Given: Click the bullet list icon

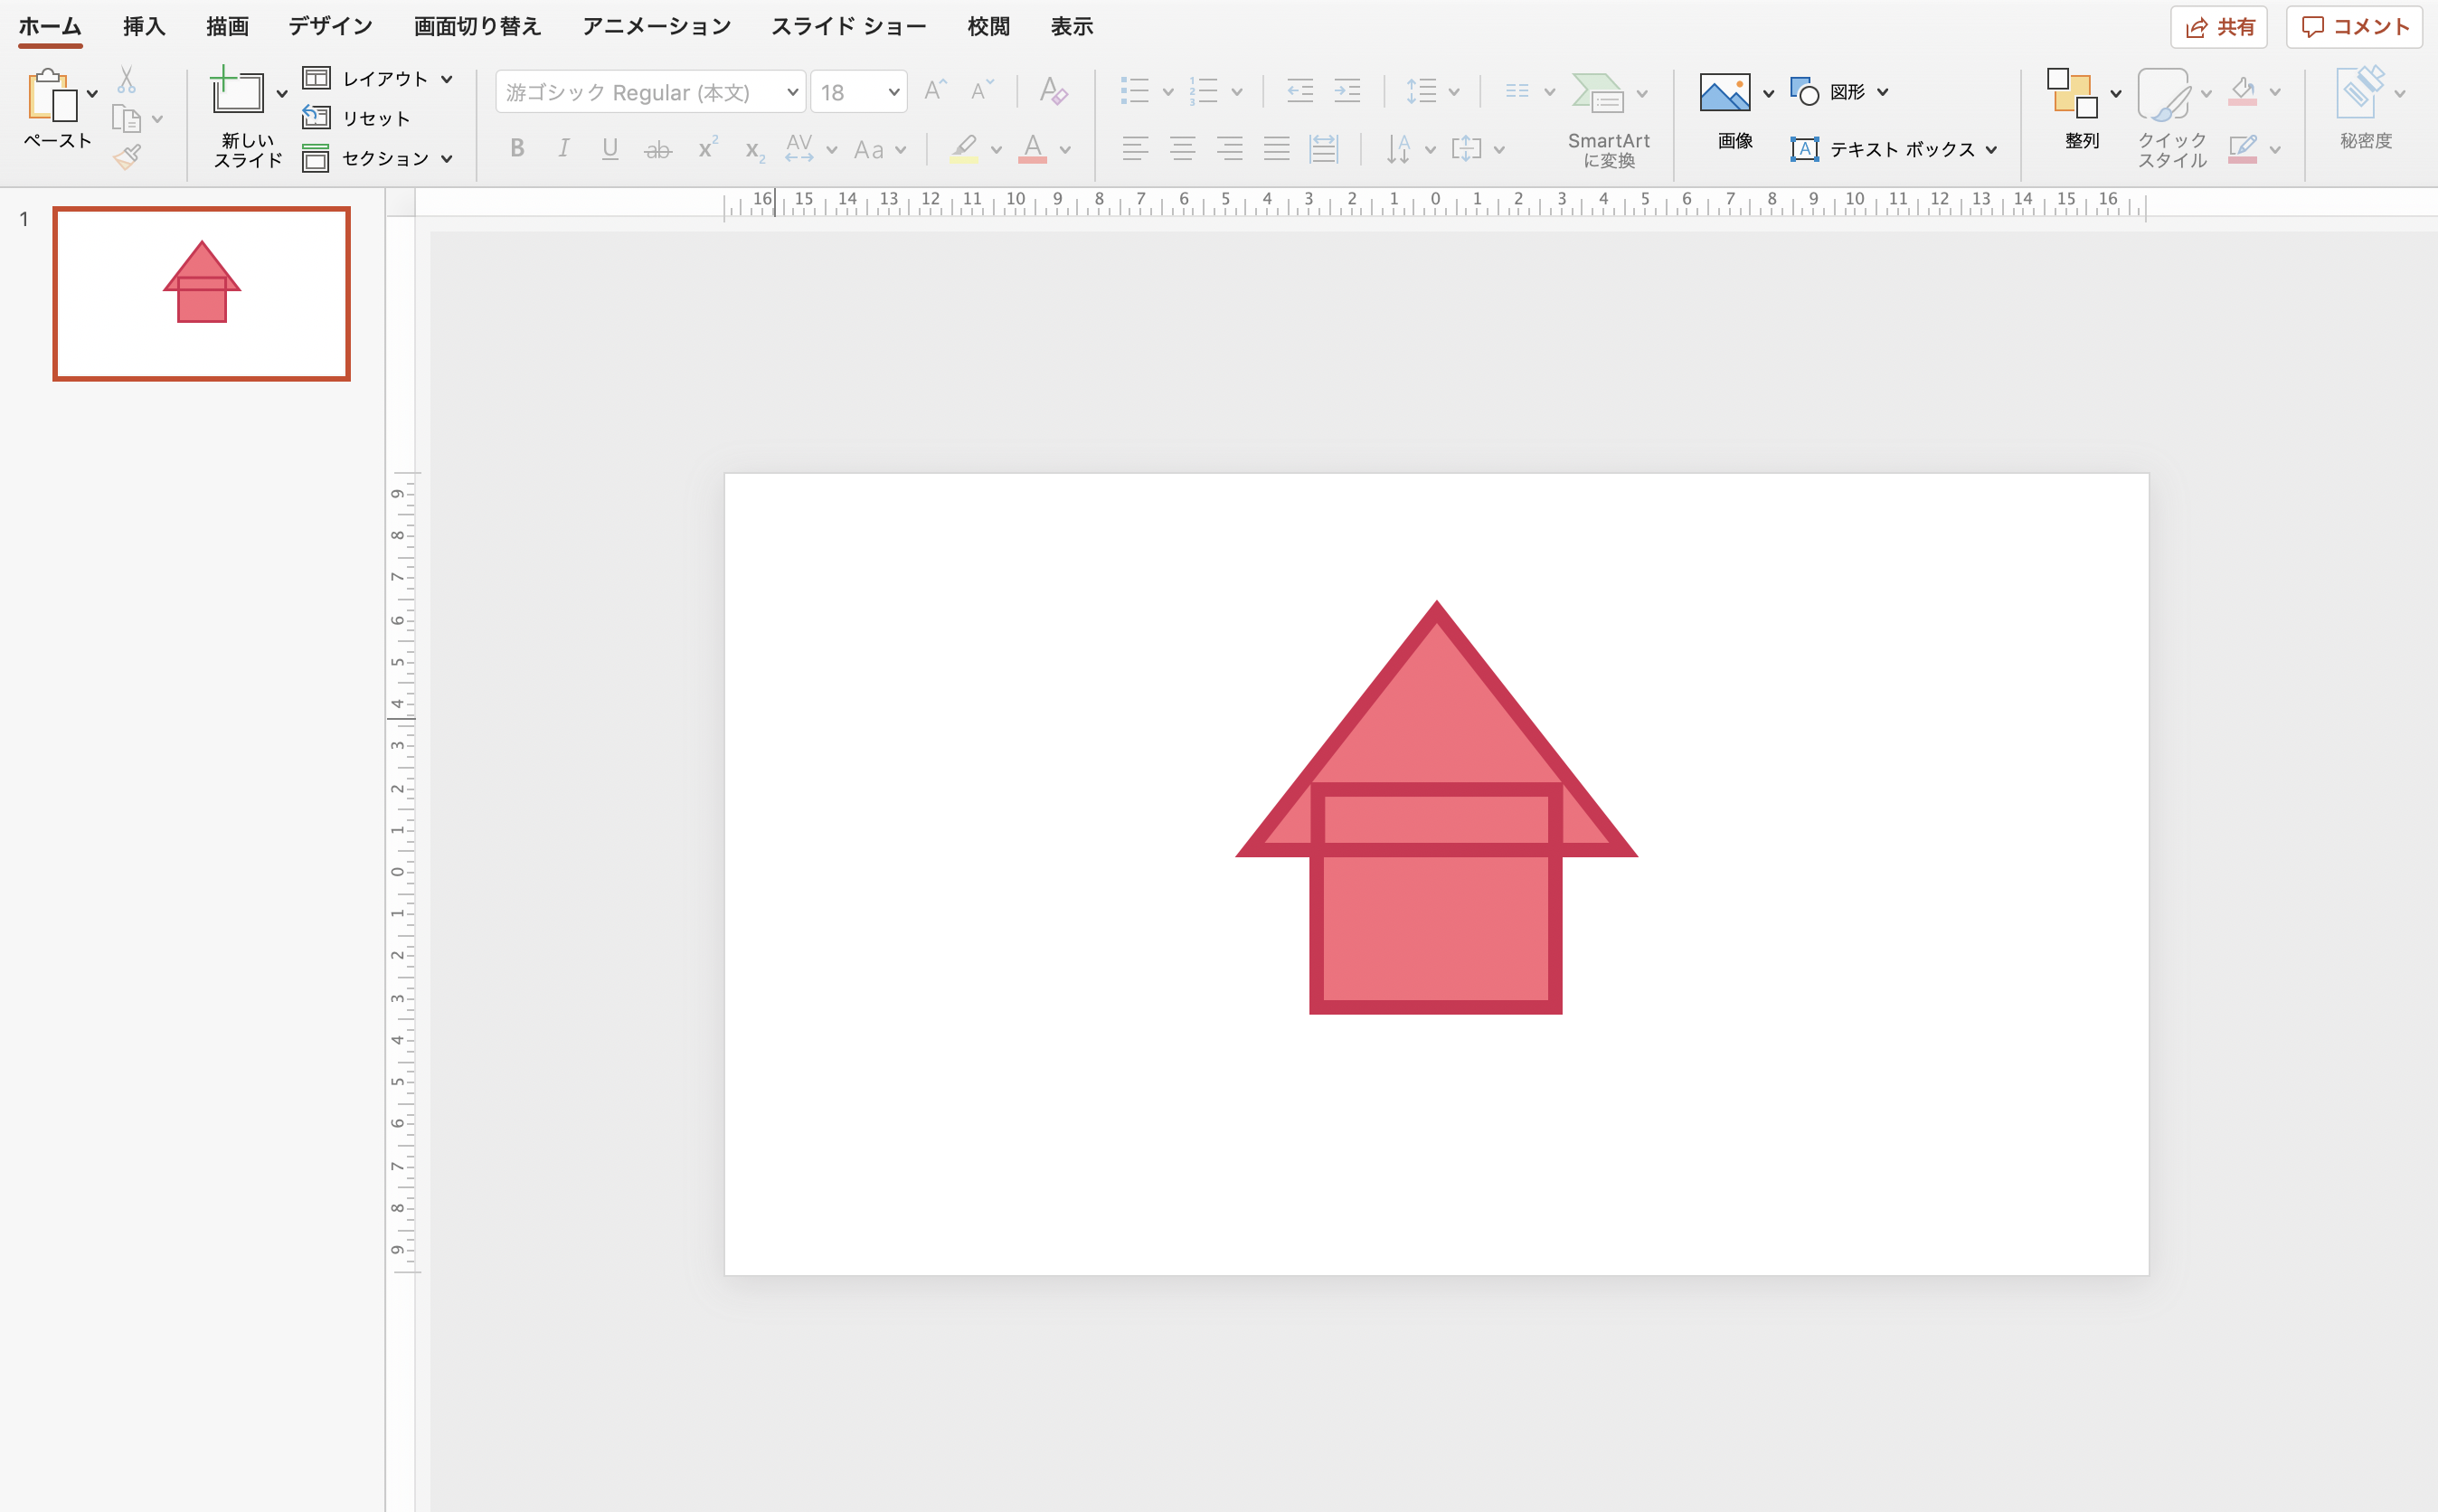Looking at the screenshot, I should [1135, 91].
